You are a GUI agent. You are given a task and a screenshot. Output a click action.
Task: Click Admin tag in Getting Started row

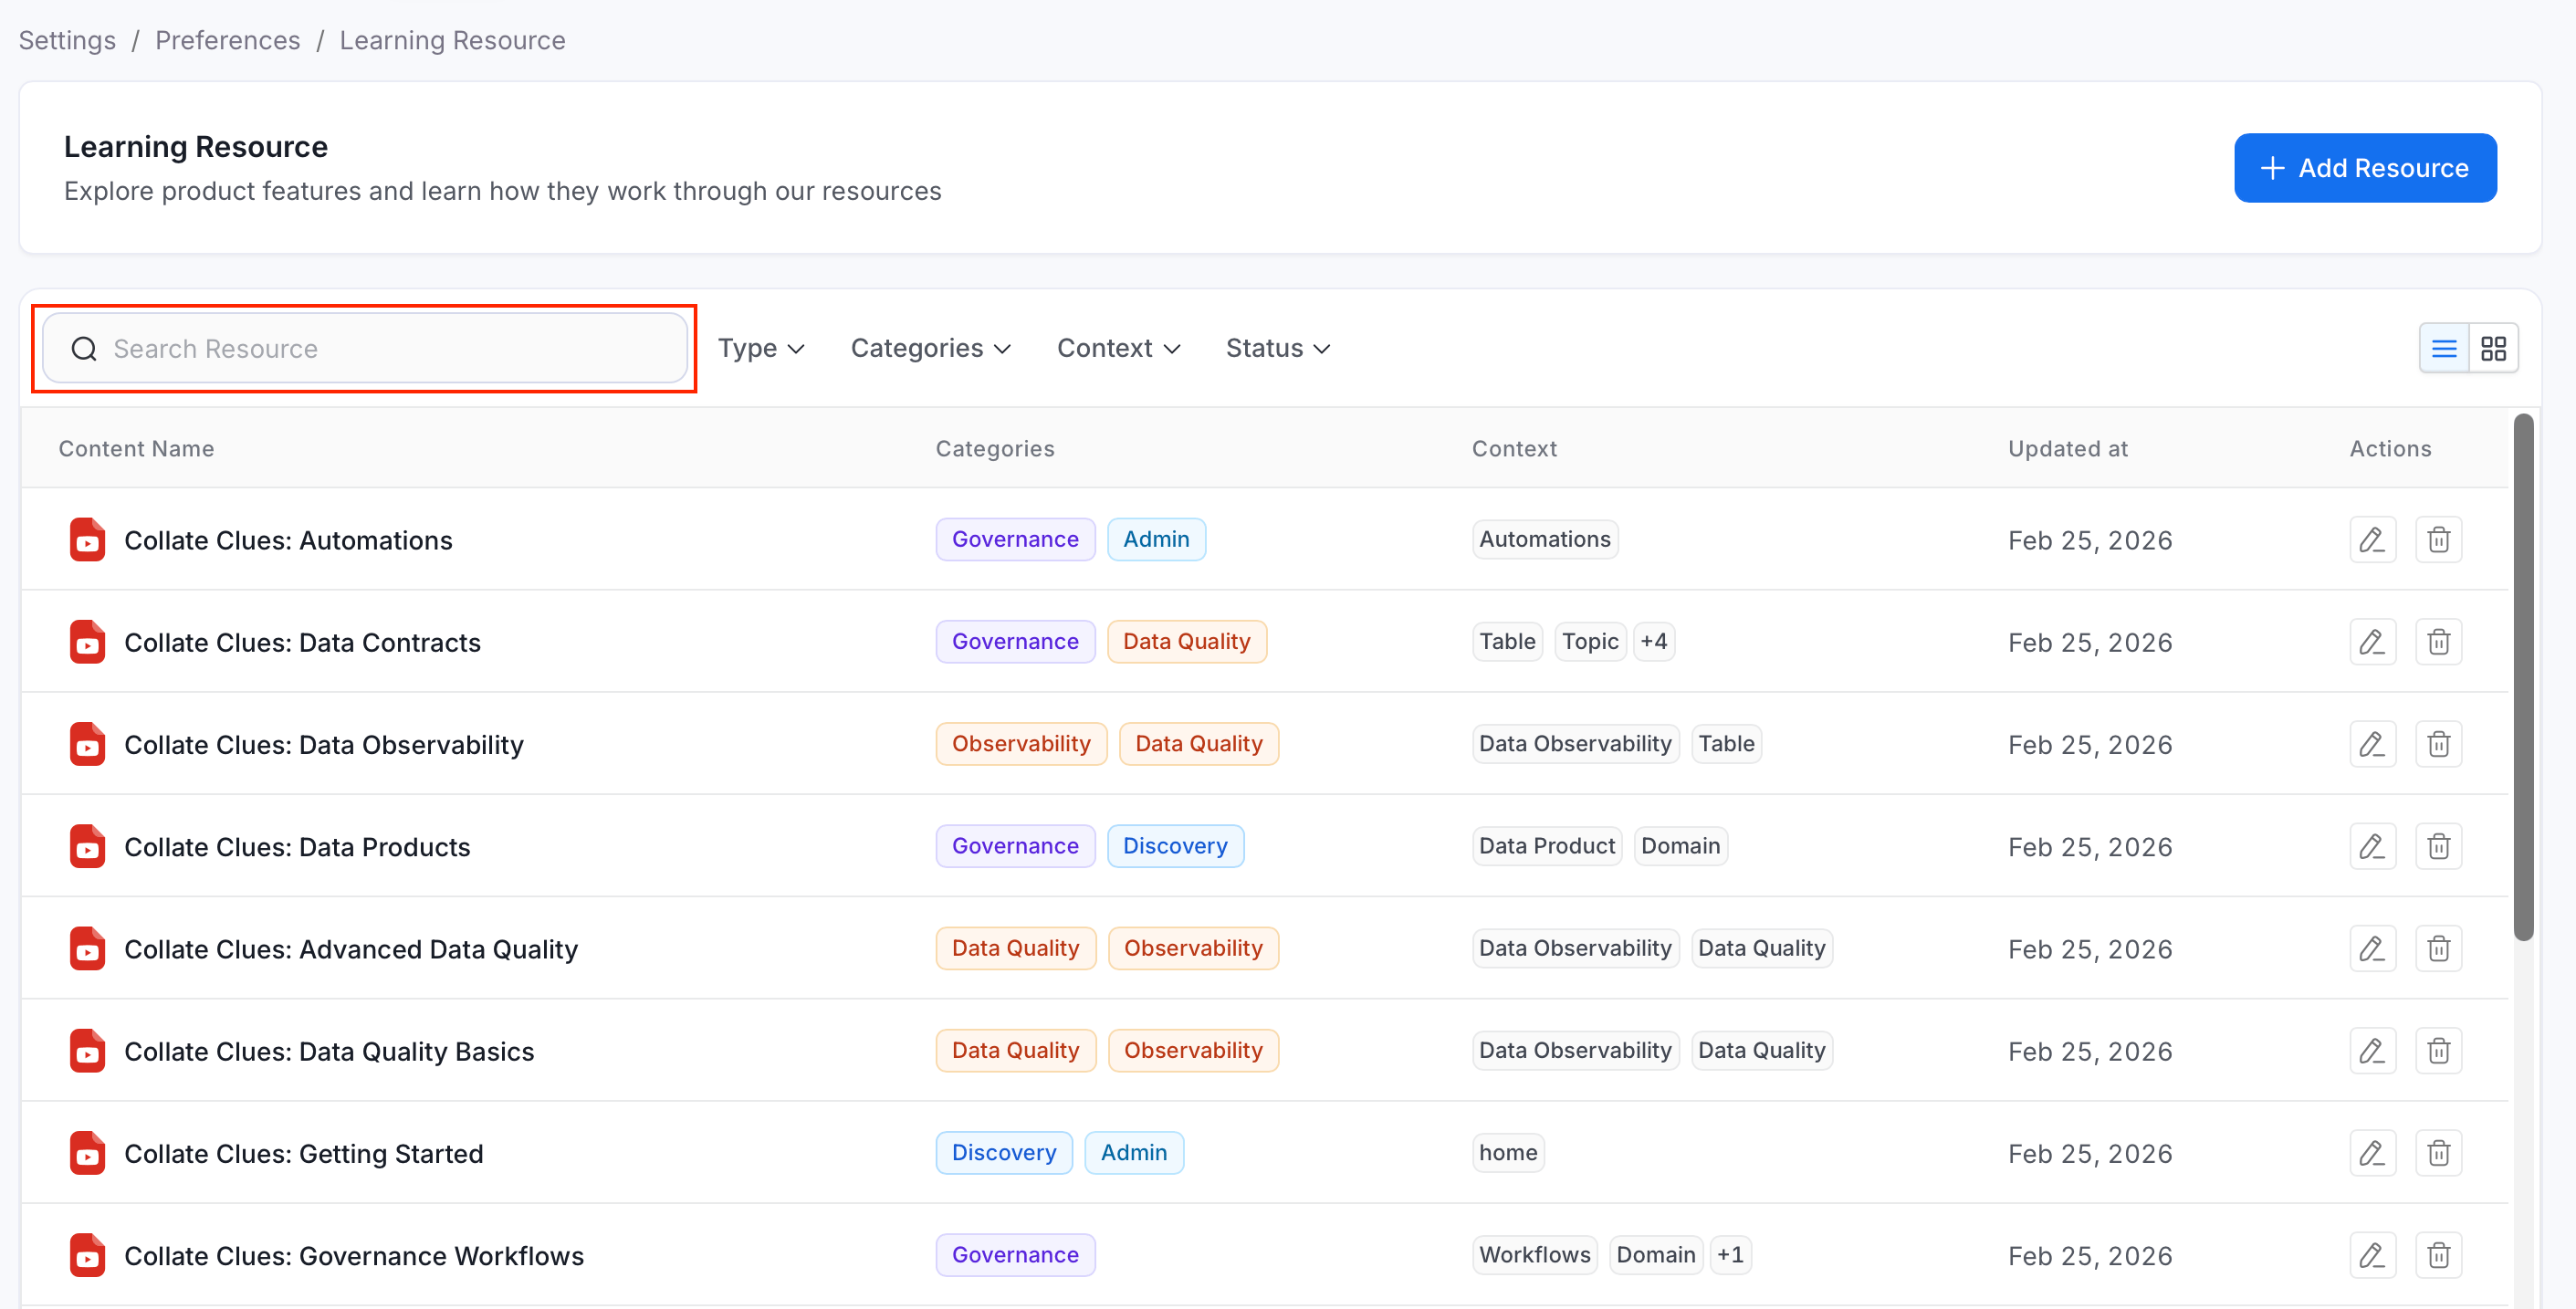(1134, 1152)
